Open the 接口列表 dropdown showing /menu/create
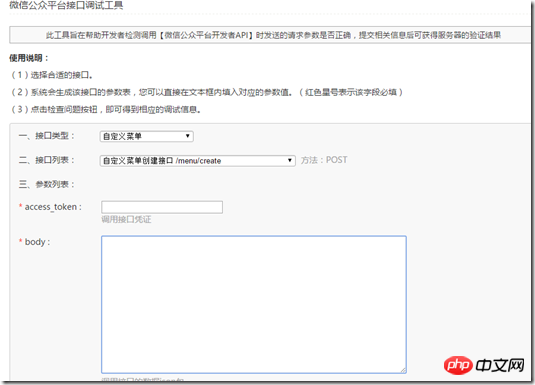Screen dimensions: 535x385 click(x=198, y=161)
